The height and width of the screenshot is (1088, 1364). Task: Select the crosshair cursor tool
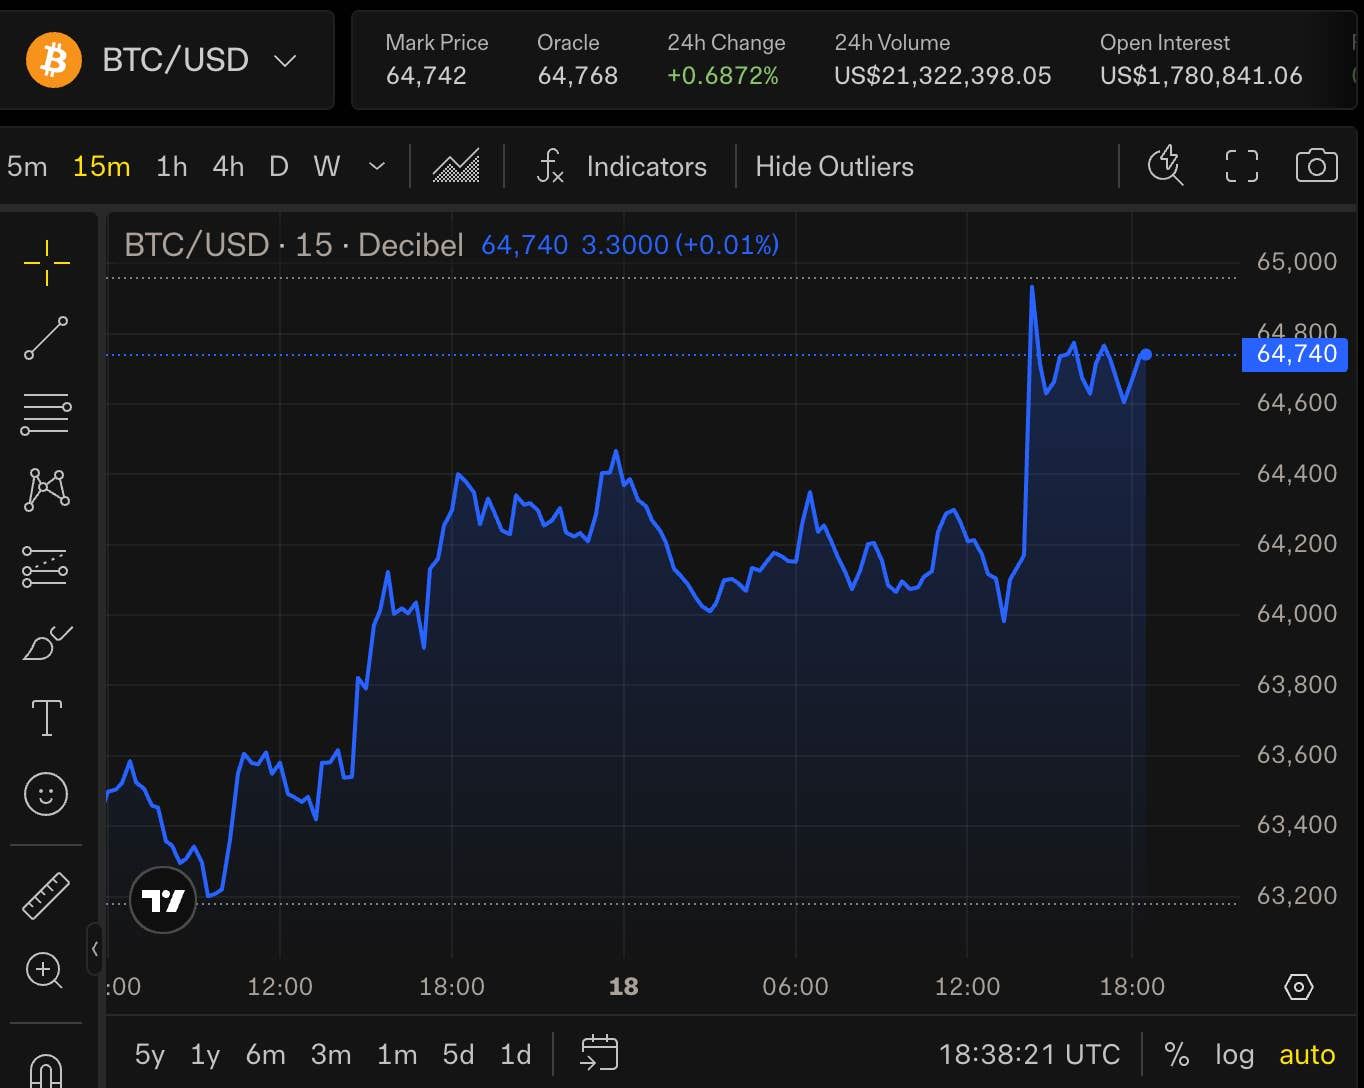[46, 263]
